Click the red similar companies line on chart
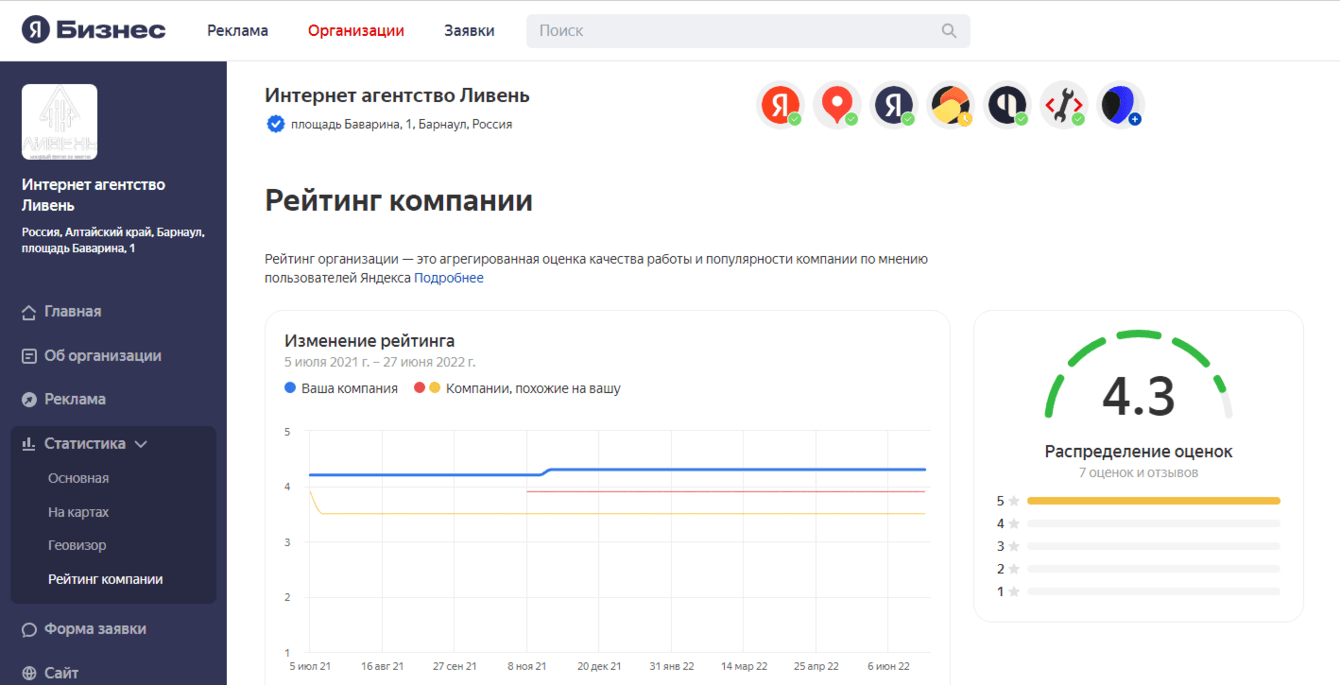 [x=725, y=491]
